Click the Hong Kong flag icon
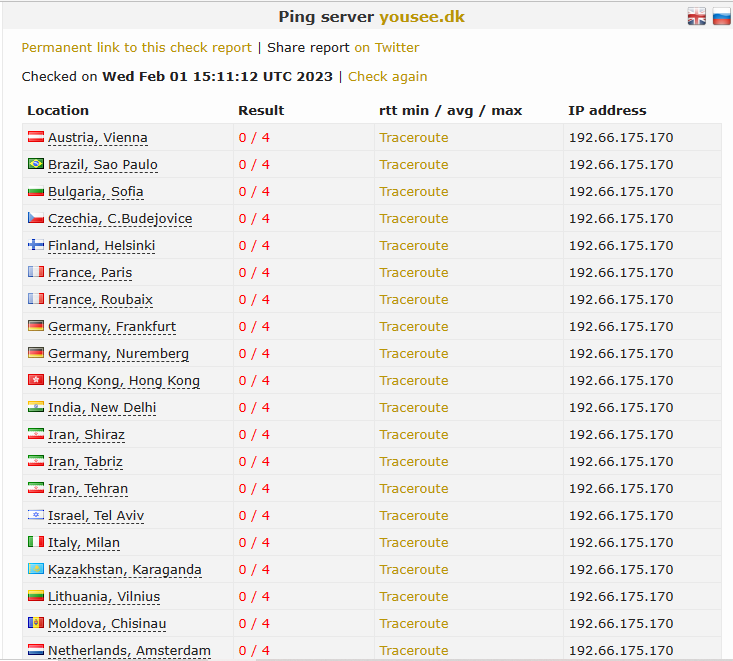 click(36, 380)
